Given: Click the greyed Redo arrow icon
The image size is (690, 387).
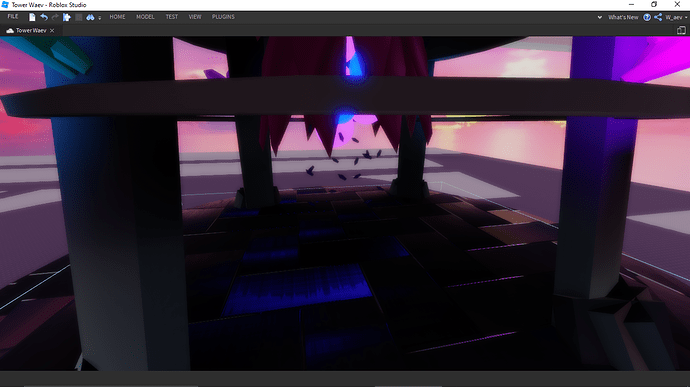Looking at the screenshot, I should (55, 17).
